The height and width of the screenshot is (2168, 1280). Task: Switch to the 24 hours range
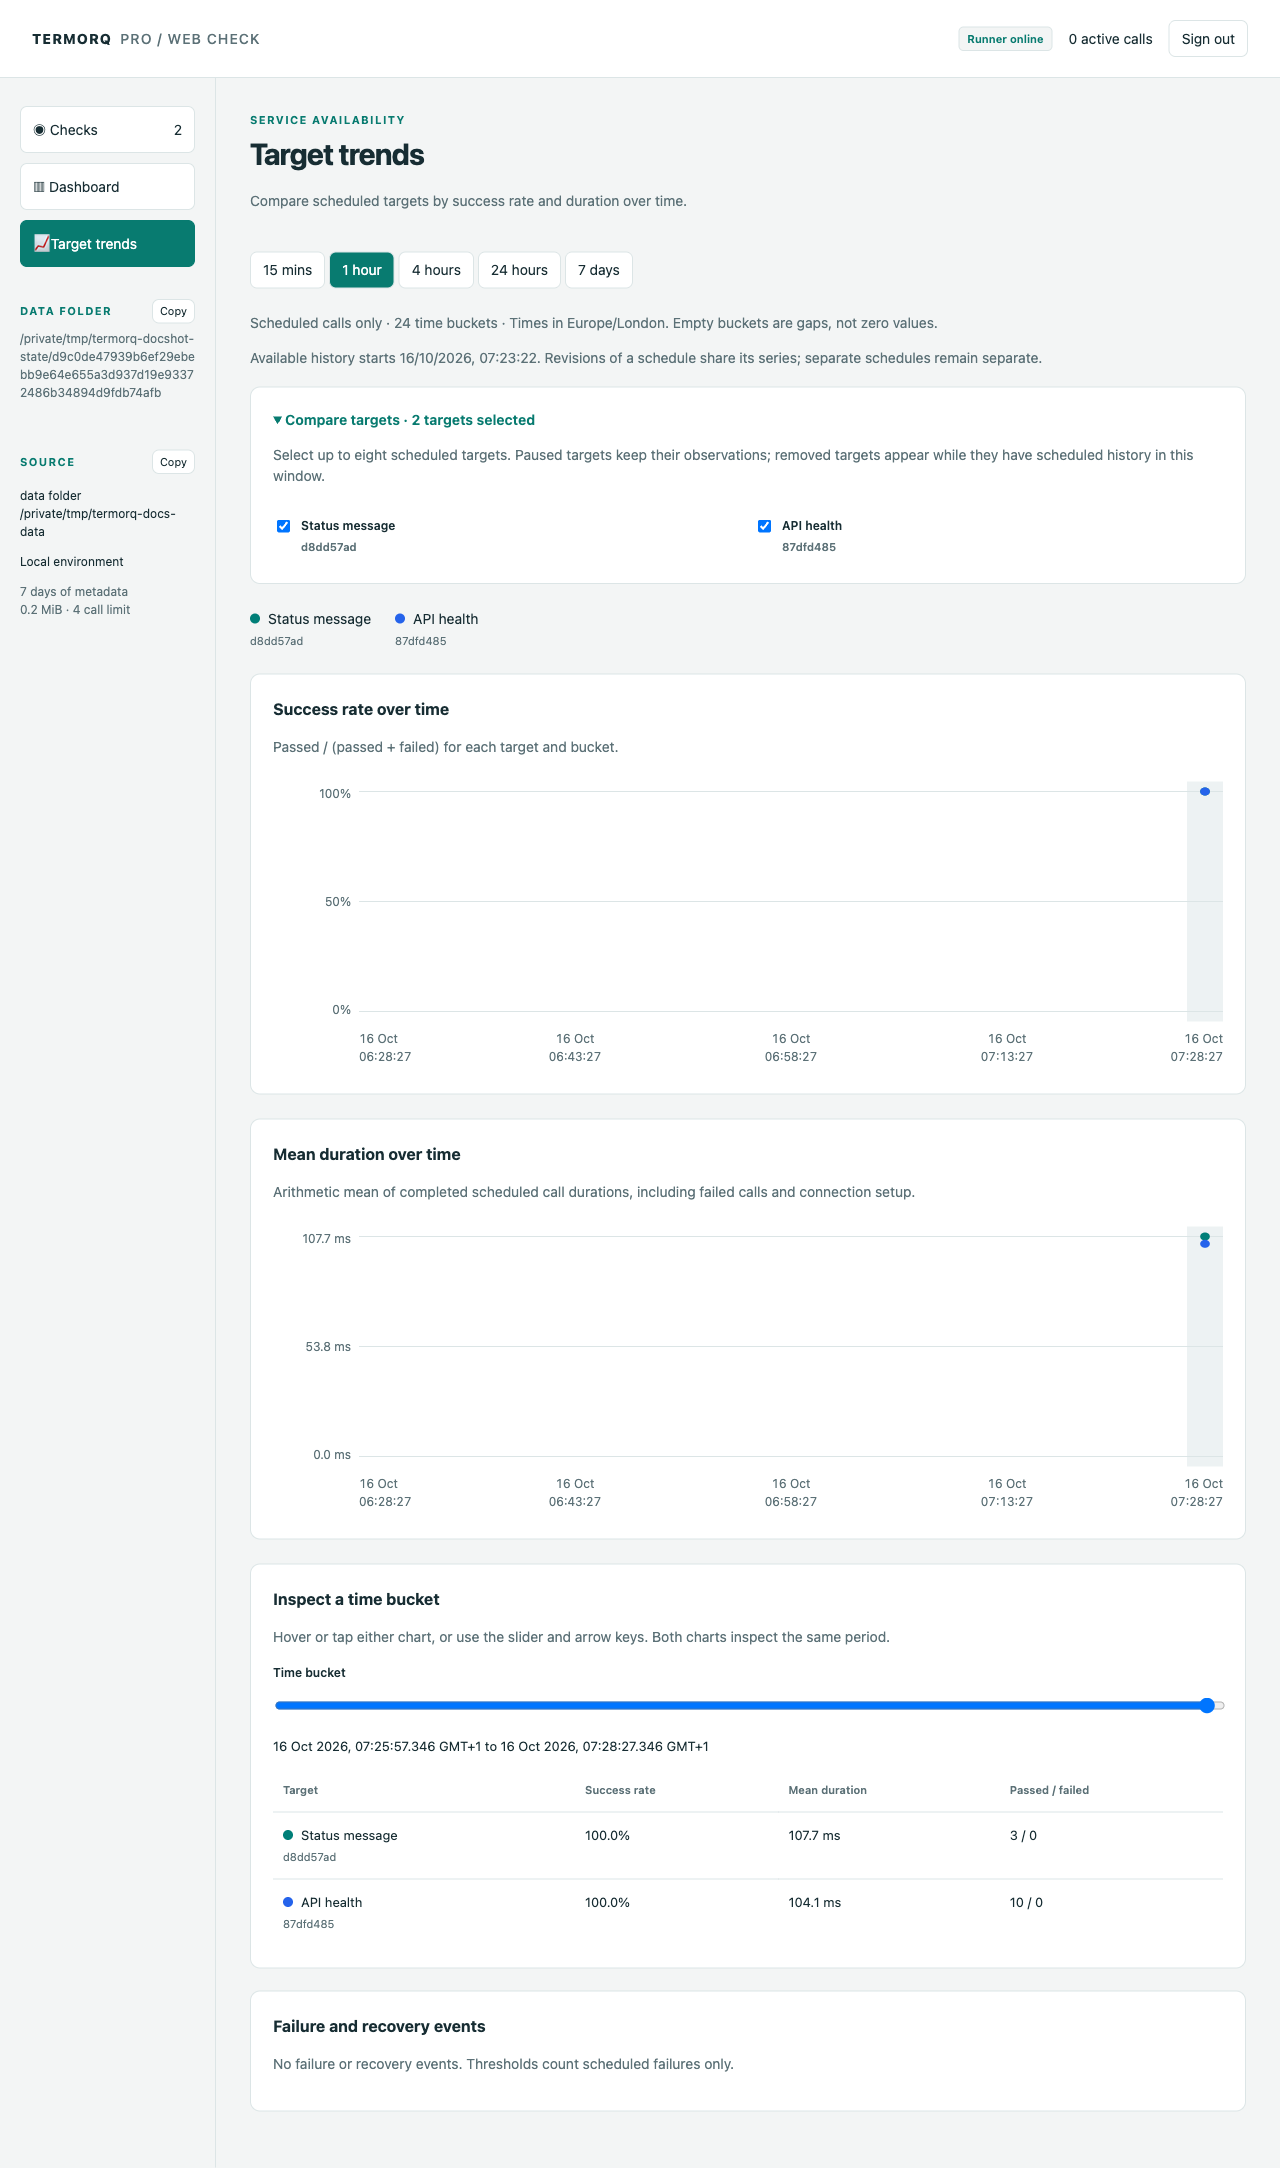[x=519, y=270]
